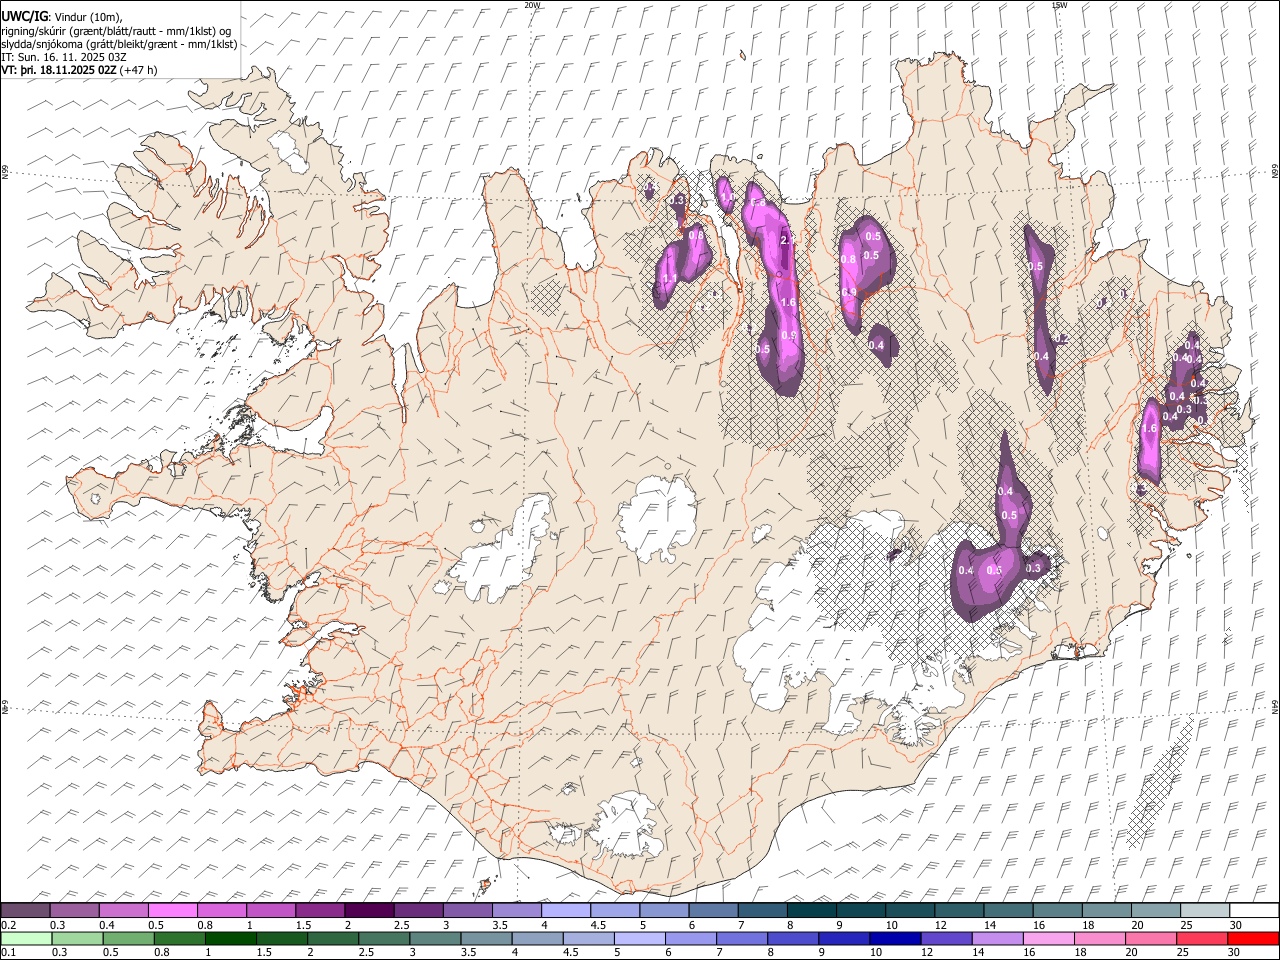The image size is (1280, 960).
Task: Pick the dark purple snow swatch starting at 2
Action: 369,910
